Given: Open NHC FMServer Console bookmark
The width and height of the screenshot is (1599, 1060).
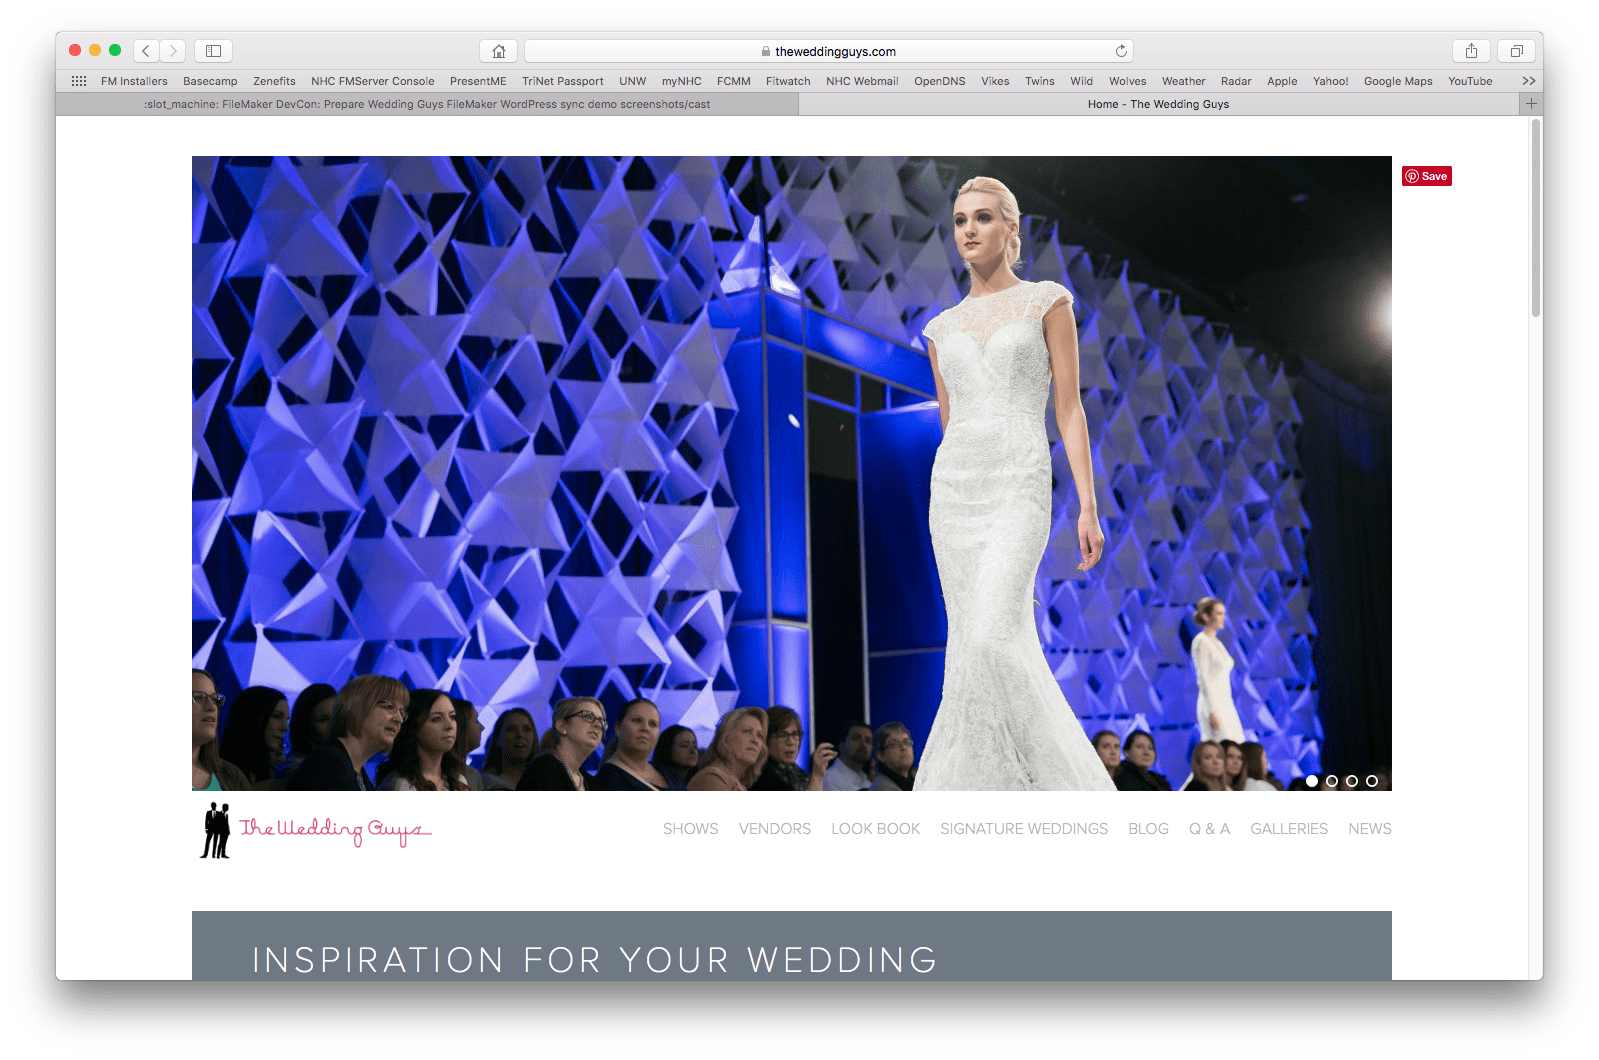Looking at the screenshot, I should point(372,81).
